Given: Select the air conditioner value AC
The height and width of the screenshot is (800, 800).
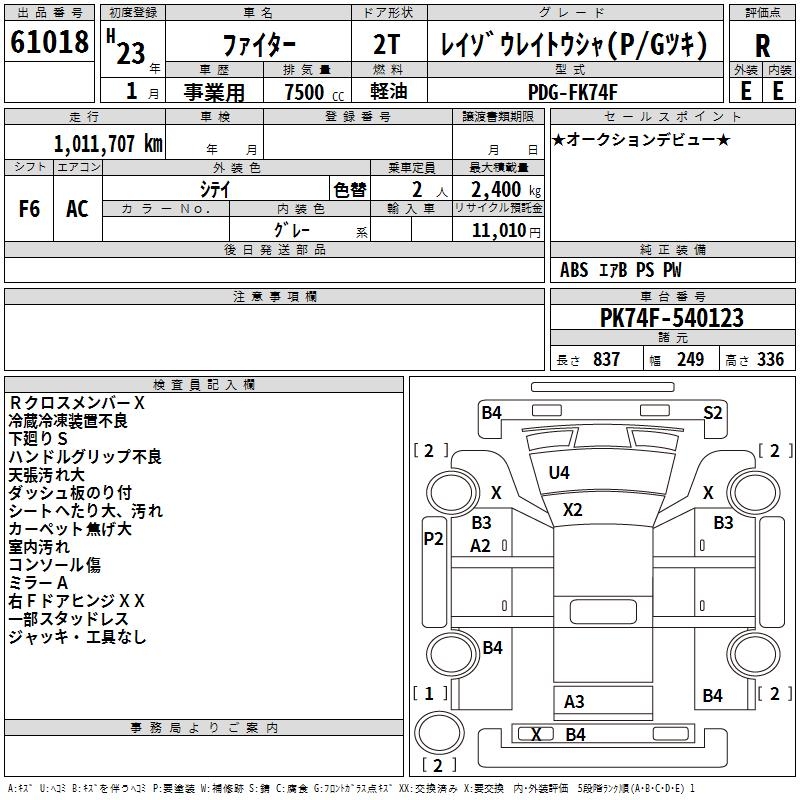Looking at the screenshot, I should pyautogui.click(x=78, y=209).
